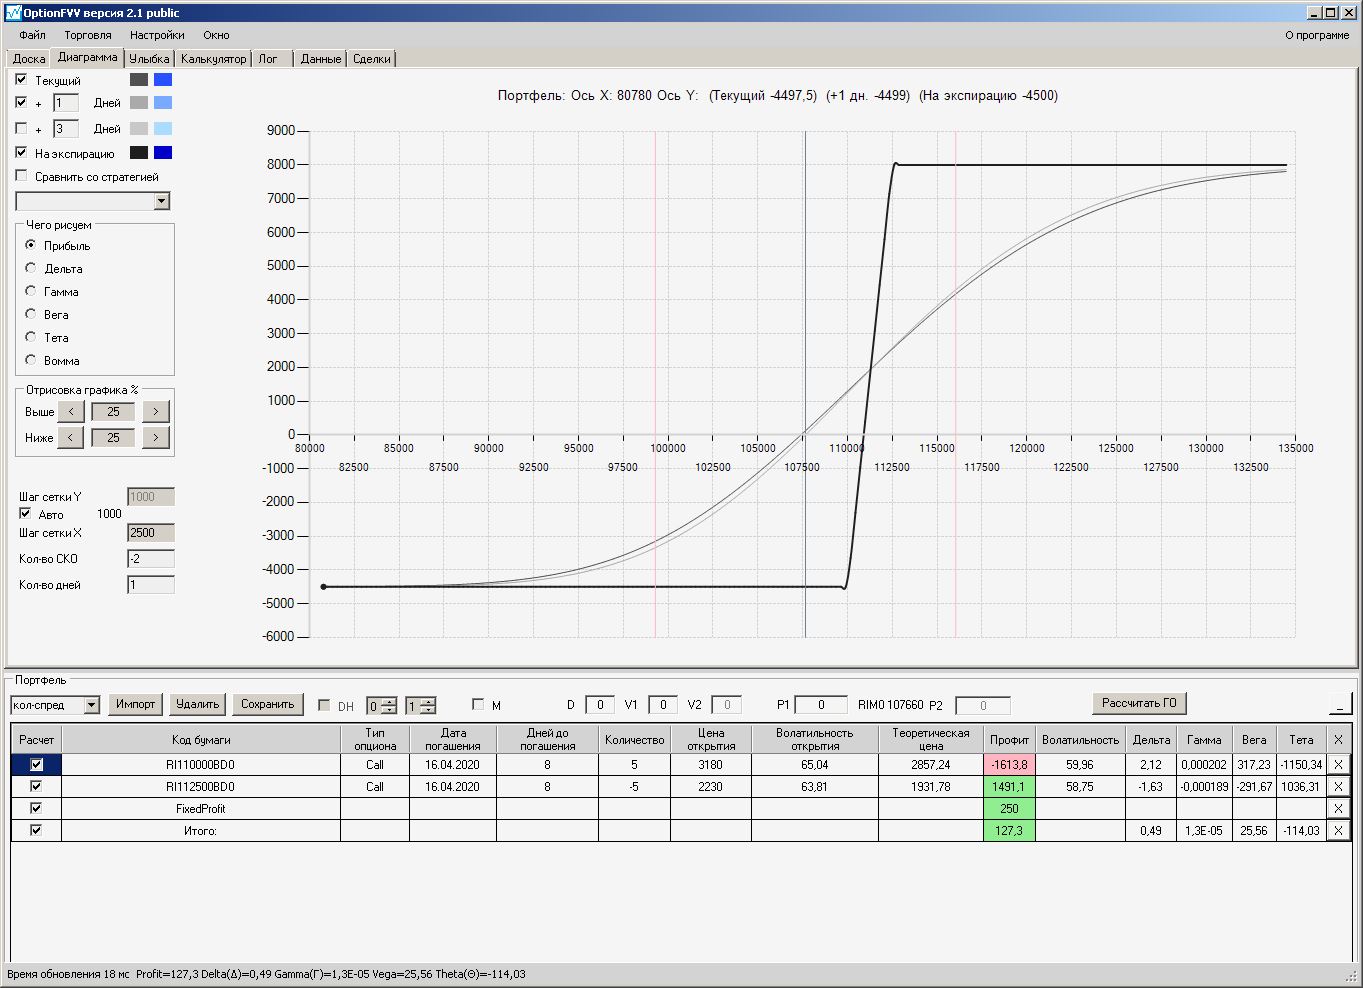Click the Шаг сетки X input field

click(151, 533)
